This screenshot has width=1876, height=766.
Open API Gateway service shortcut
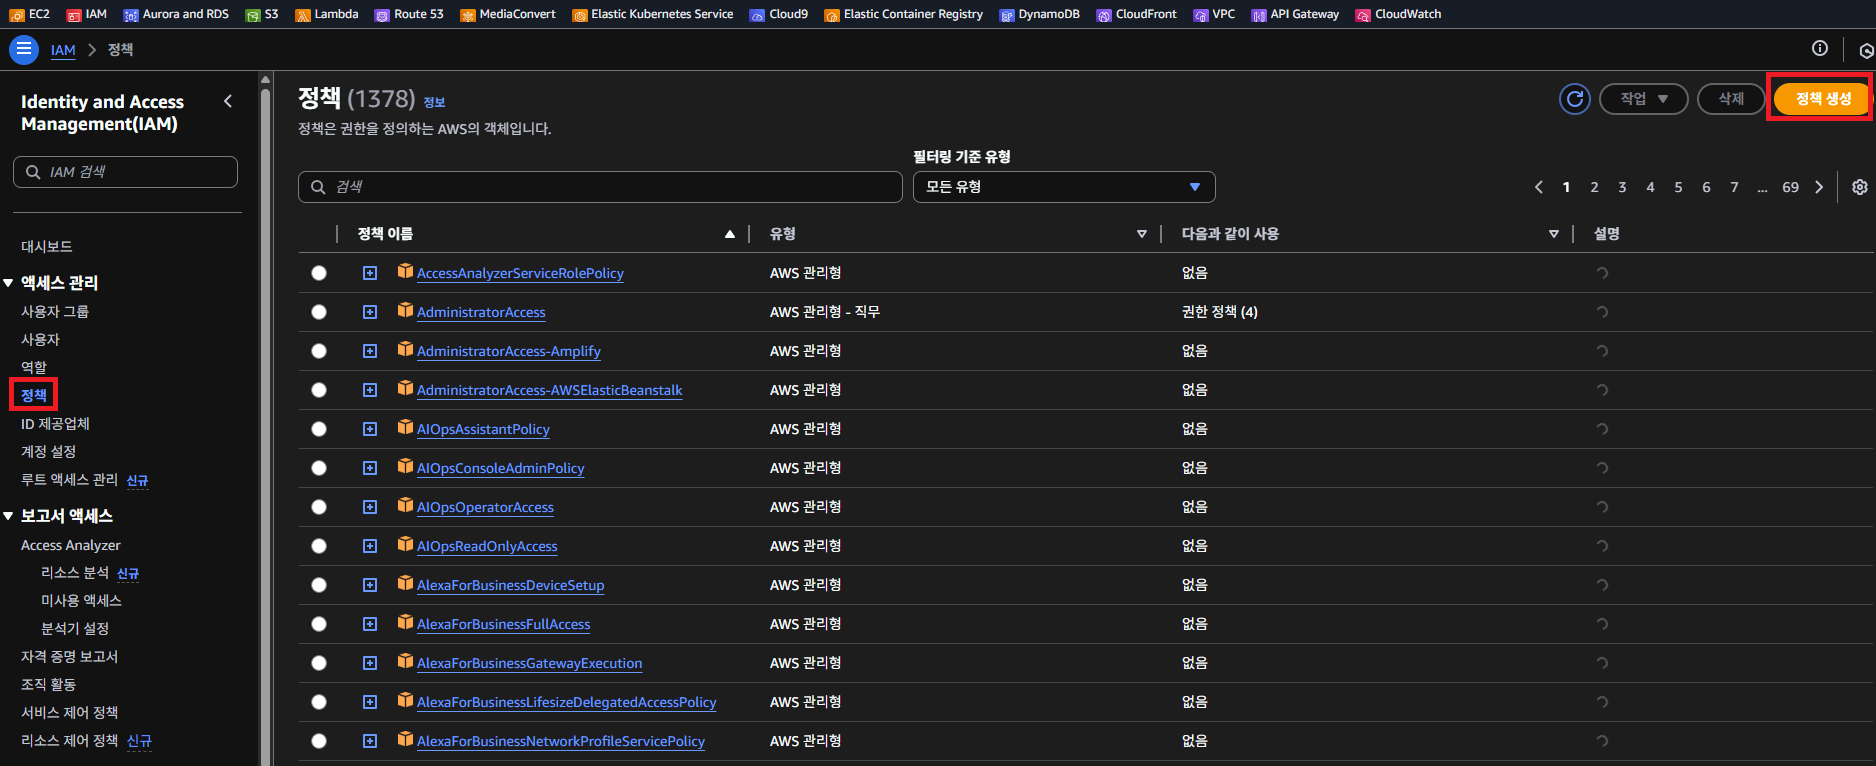1296,14
